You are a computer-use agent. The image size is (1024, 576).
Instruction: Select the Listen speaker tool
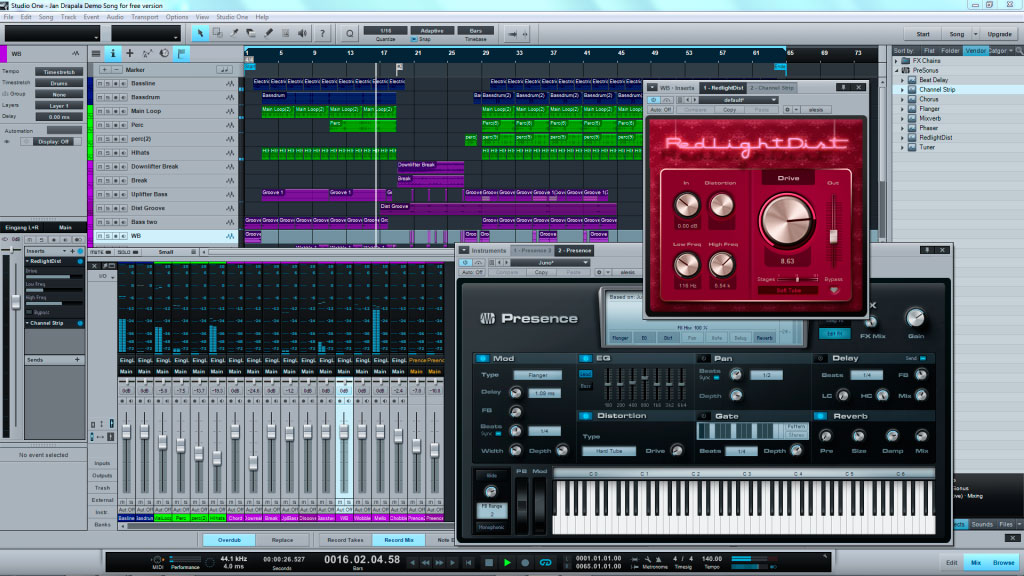click(x=302, y=33)
